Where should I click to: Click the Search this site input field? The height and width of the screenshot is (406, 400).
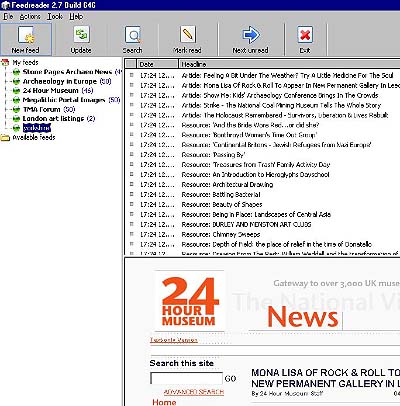(186, 378)
